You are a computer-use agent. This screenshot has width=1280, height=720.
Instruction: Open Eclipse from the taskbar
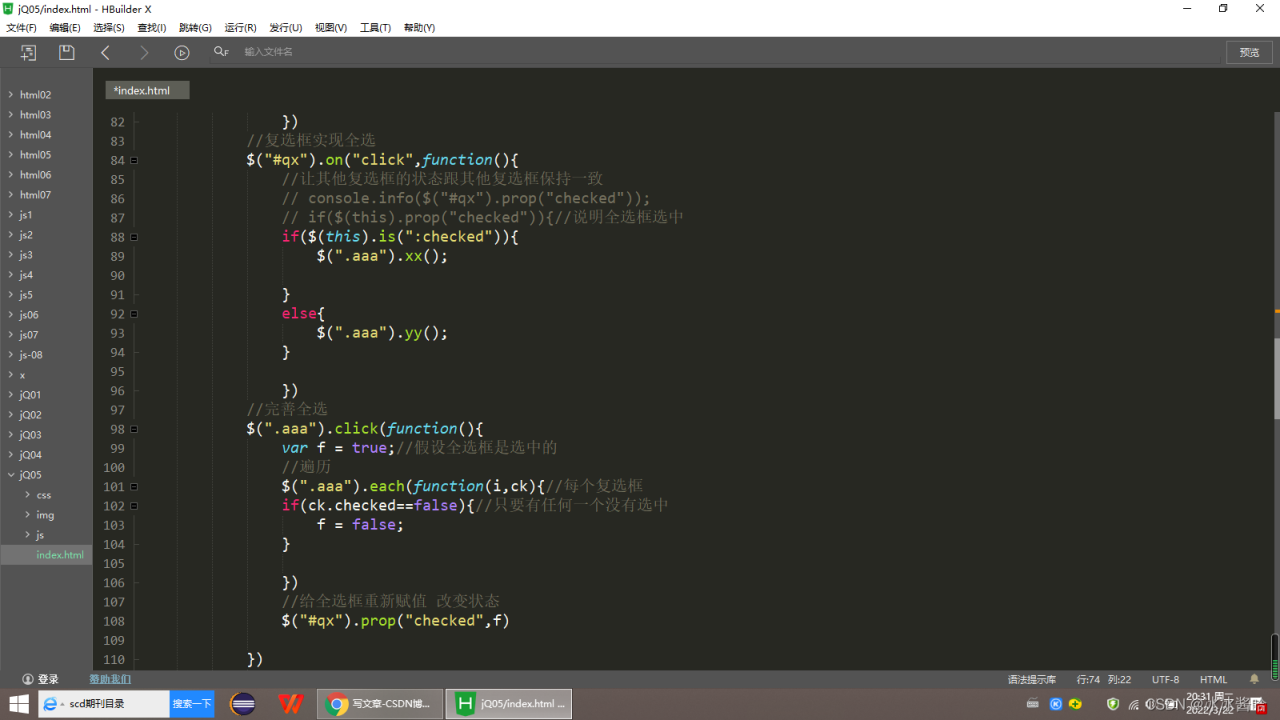pos(243,704)
